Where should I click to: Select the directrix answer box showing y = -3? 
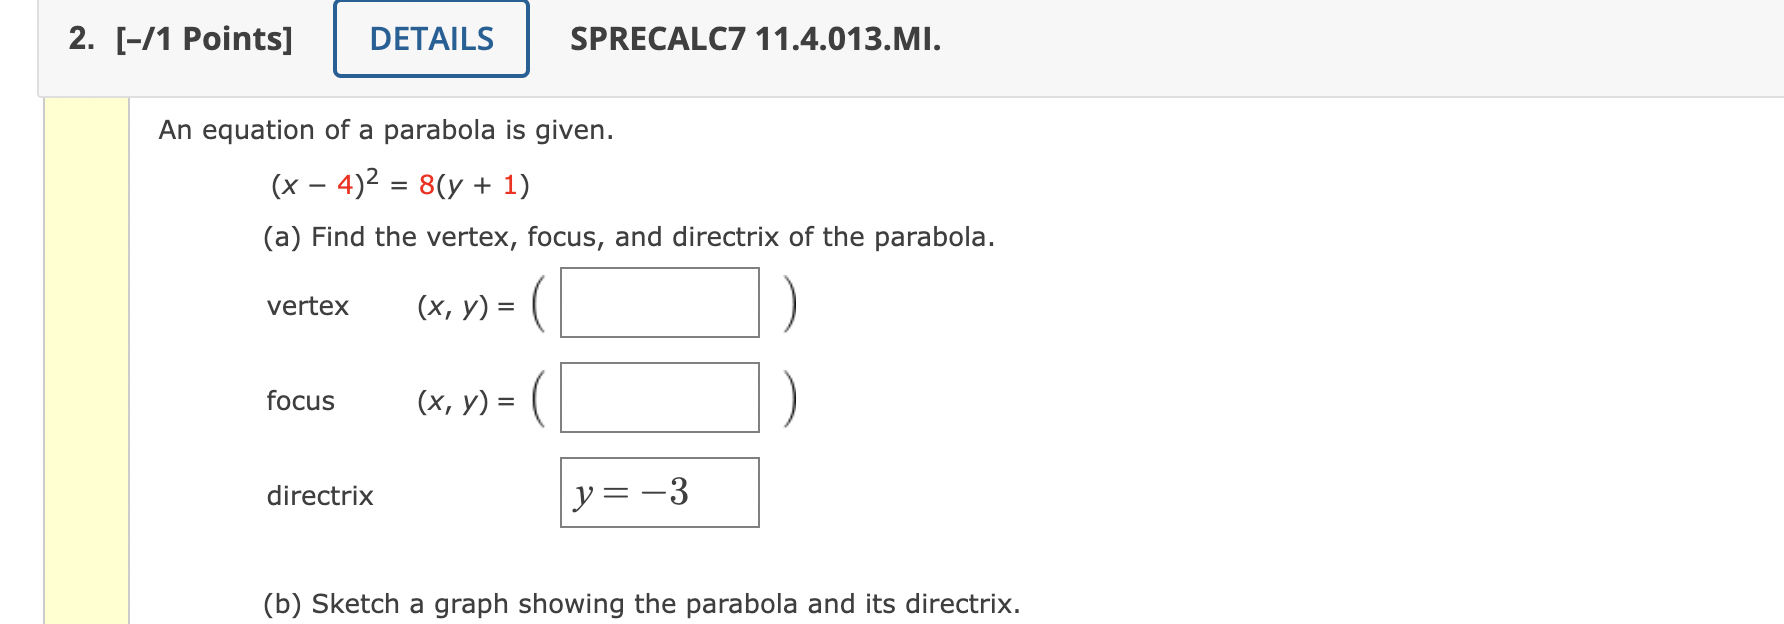pyautogui.click(x=658, y=491)
